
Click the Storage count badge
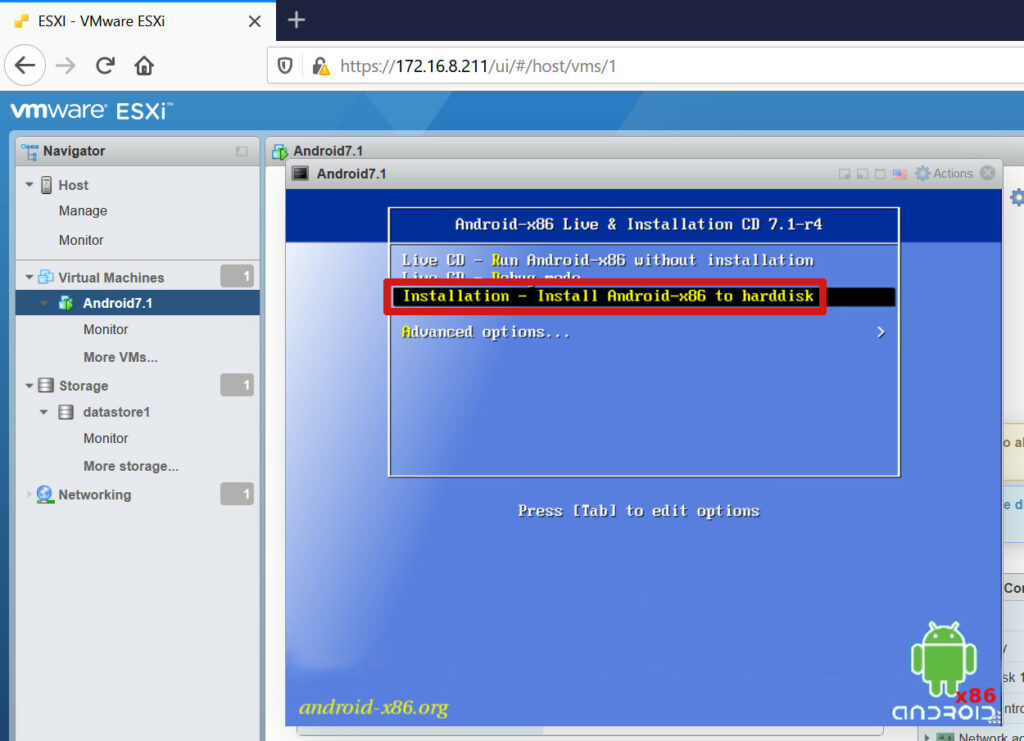pyautogui.click(x=237, y=385)
